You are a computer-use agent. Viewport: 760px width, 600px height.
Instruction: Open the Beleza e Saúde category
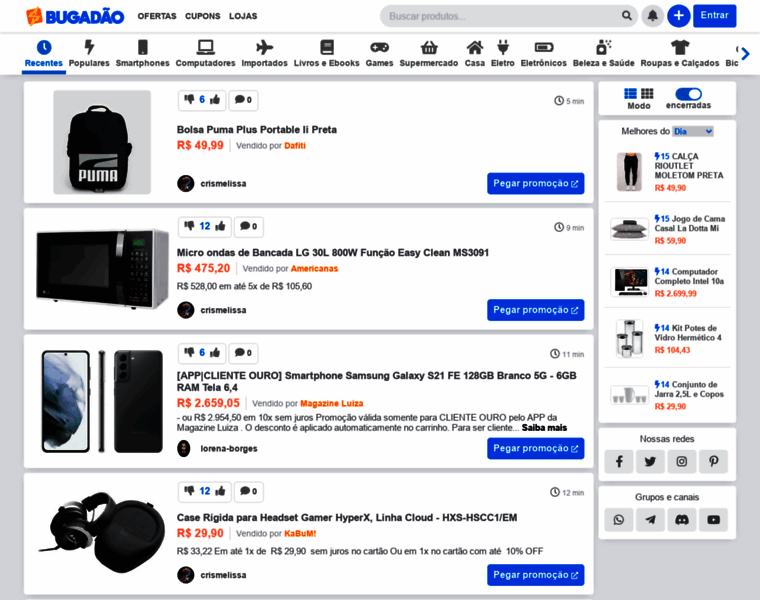tap(603, 54)
